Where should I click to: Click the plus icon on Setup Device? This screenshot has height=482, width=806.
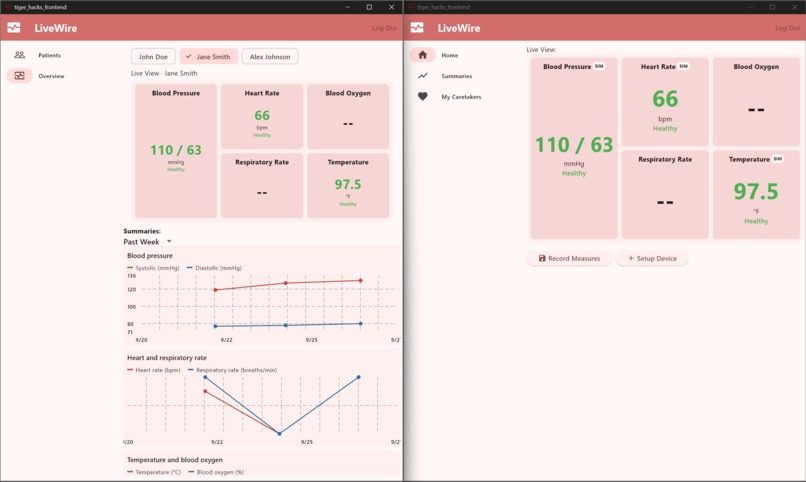click(x=631, y=258)
